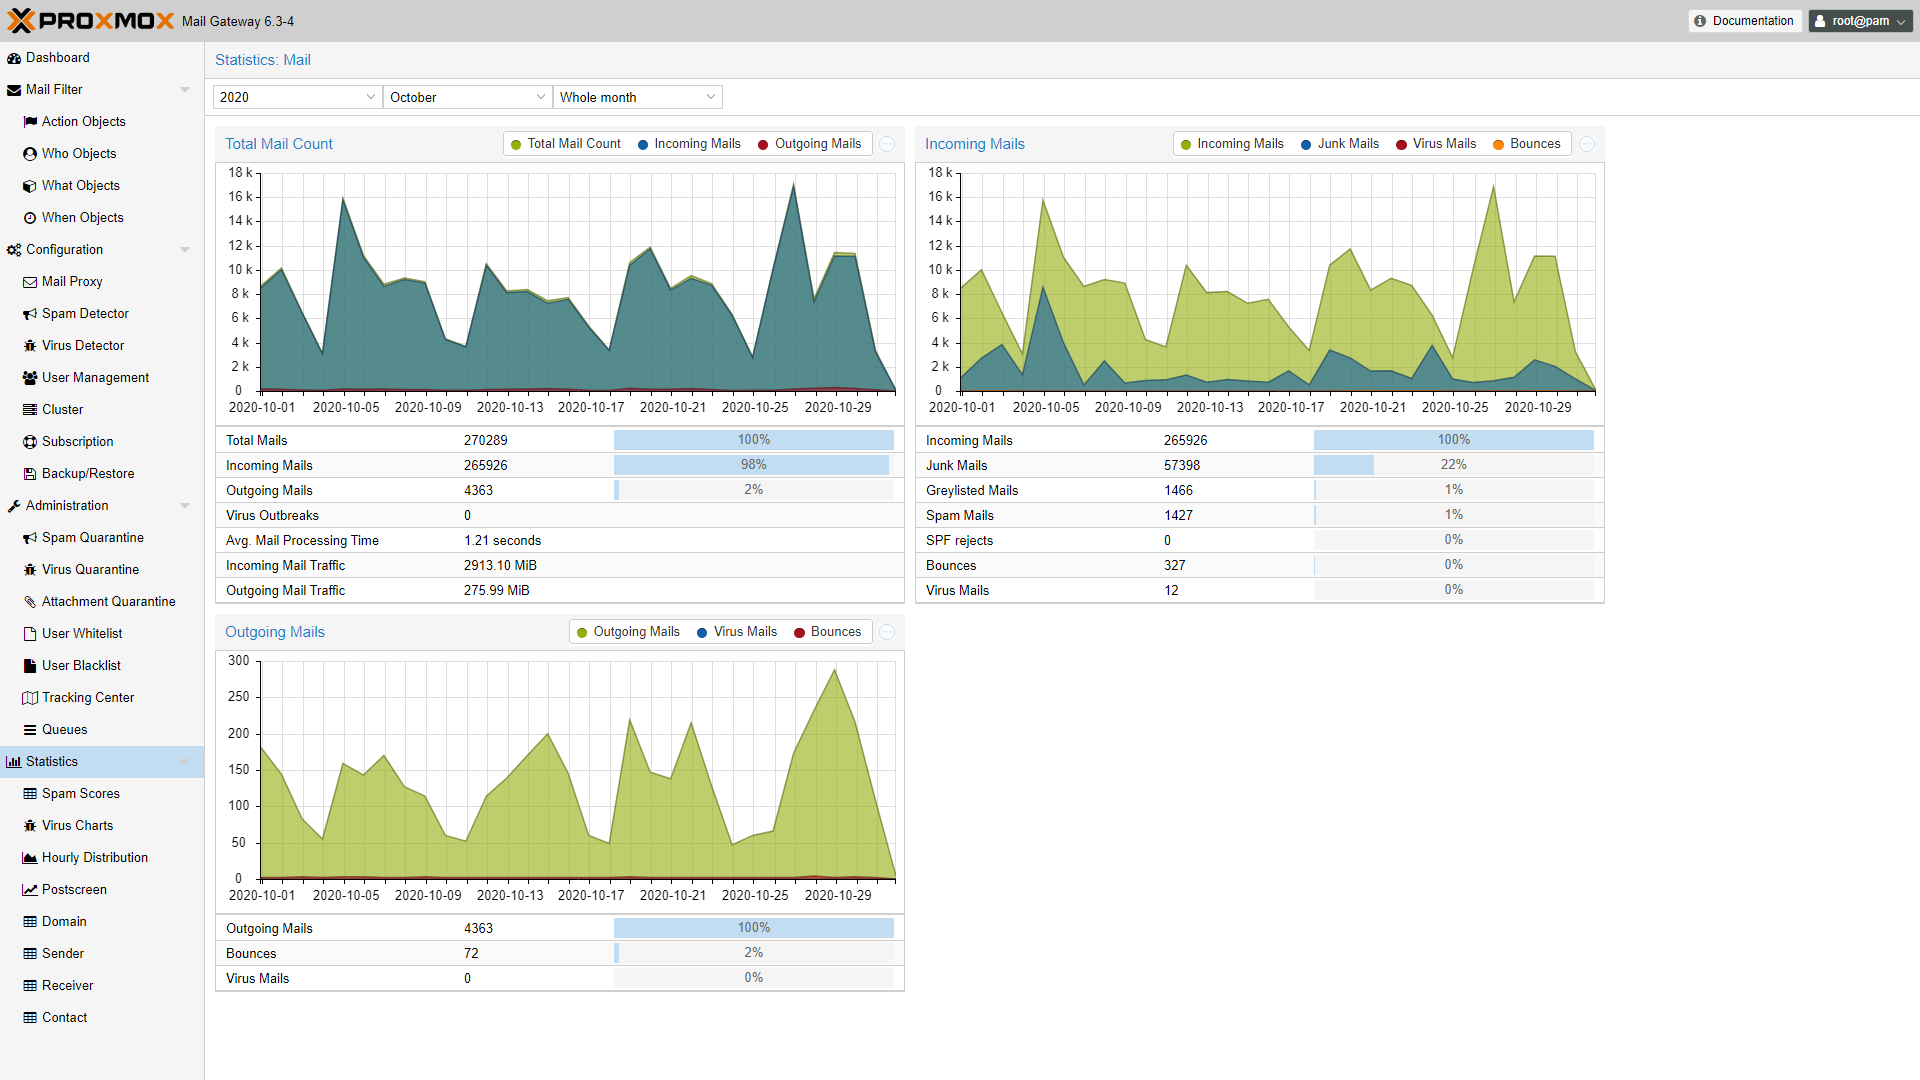Open the year 2020 dropdown
The image size is (1920, 1080).
click(x=370, y=97)
